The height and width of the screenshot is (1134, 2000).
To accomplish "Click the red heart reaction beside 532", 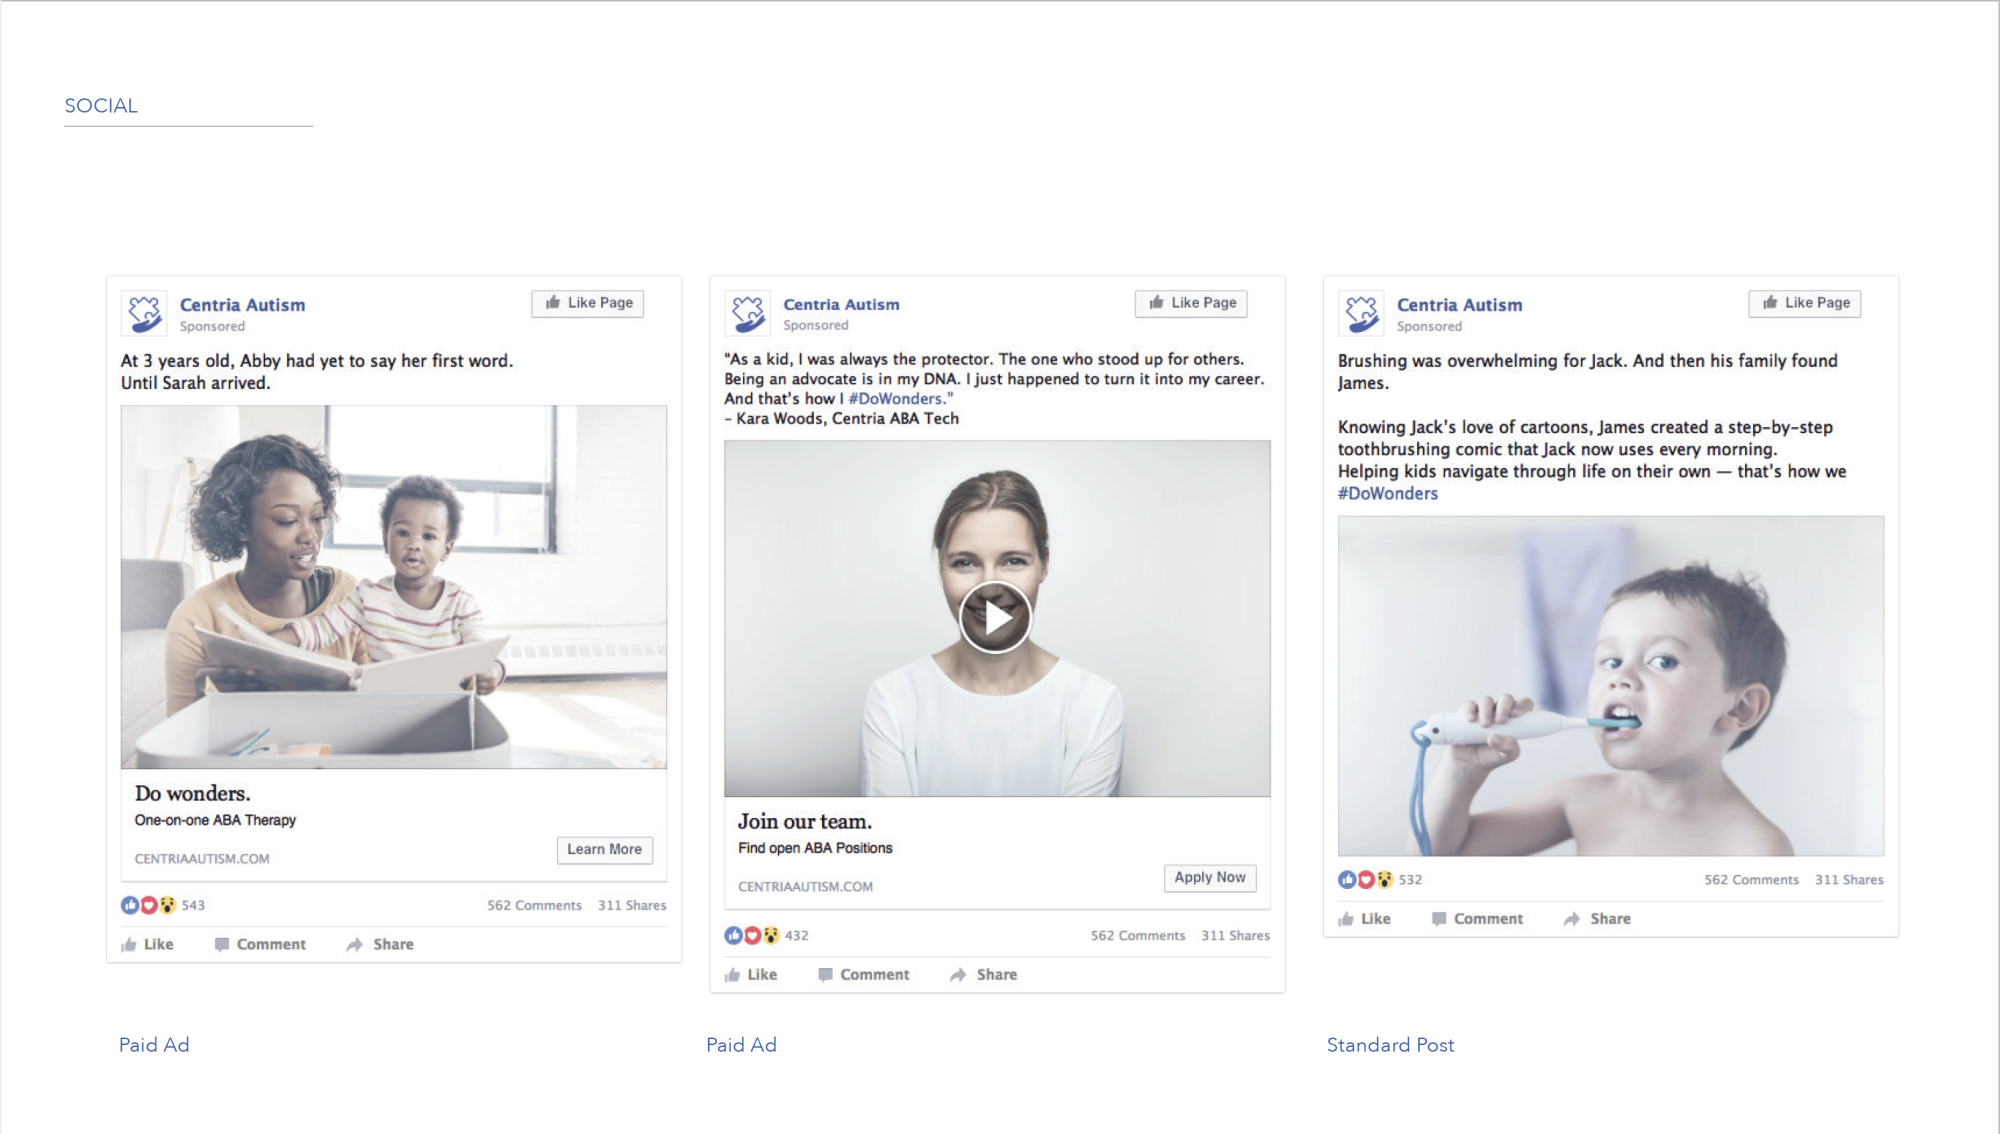I will (x=1366, y=879).
